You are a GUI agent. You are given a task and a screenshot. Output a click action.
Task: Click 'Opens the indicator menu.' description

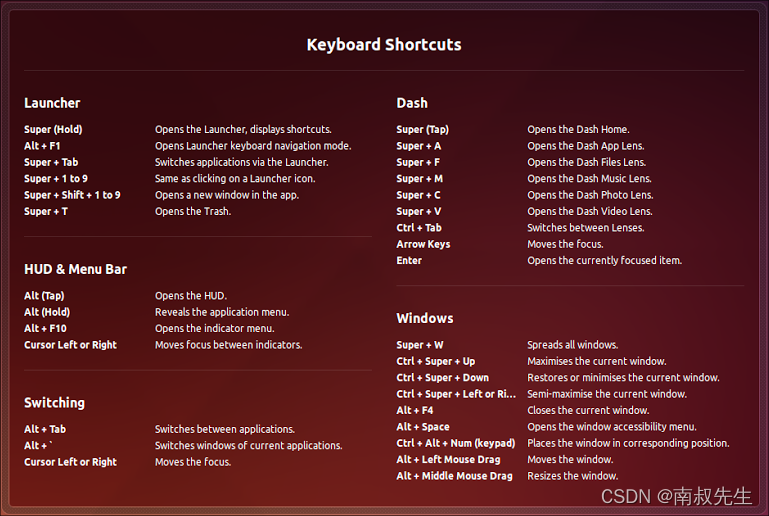coord(215,329)
